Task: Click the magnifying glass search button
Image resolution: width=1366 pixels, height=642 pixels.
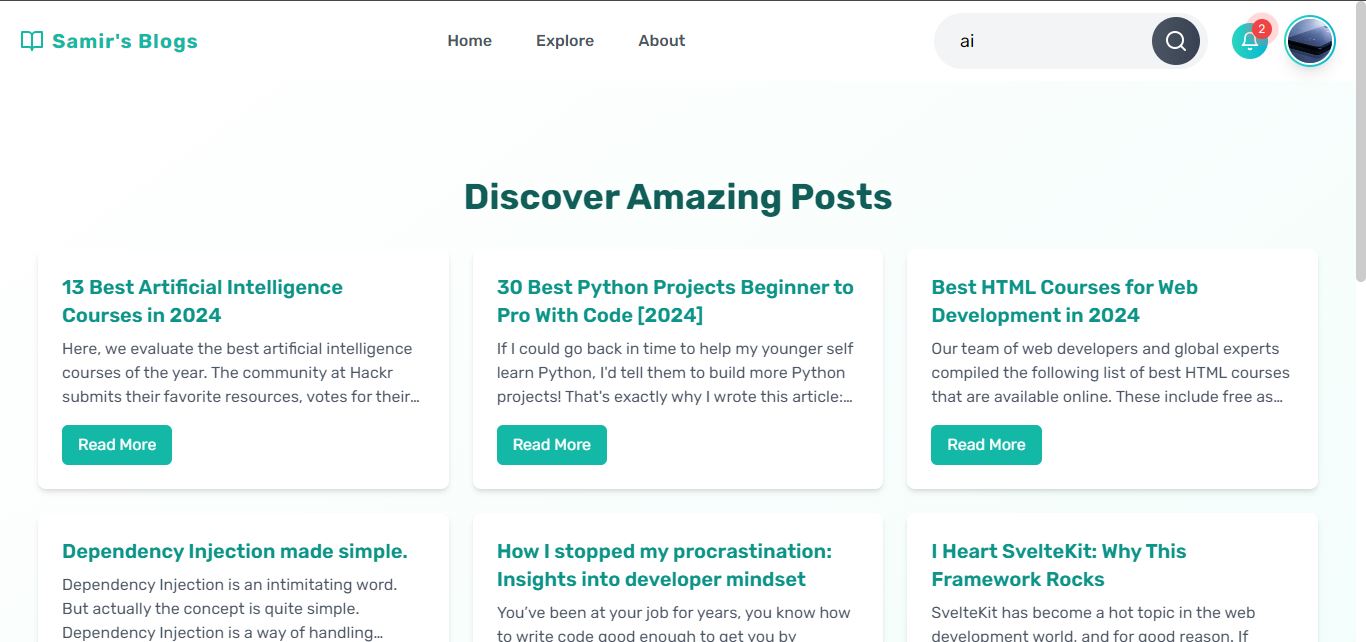Action: [x=1175, y=41]
